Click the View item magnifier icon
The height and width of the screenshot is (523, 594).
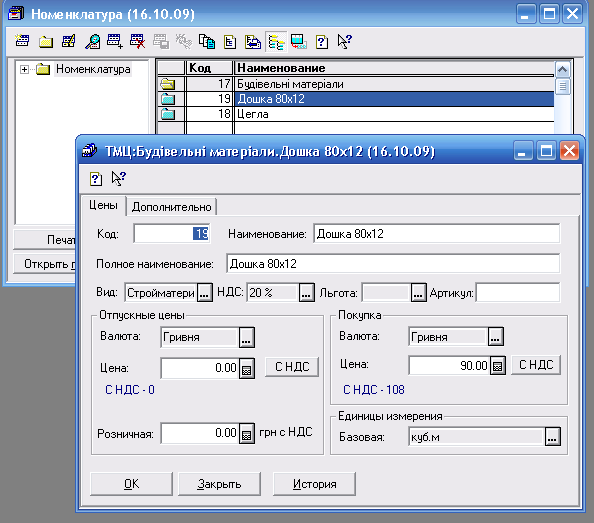(92, 41)
